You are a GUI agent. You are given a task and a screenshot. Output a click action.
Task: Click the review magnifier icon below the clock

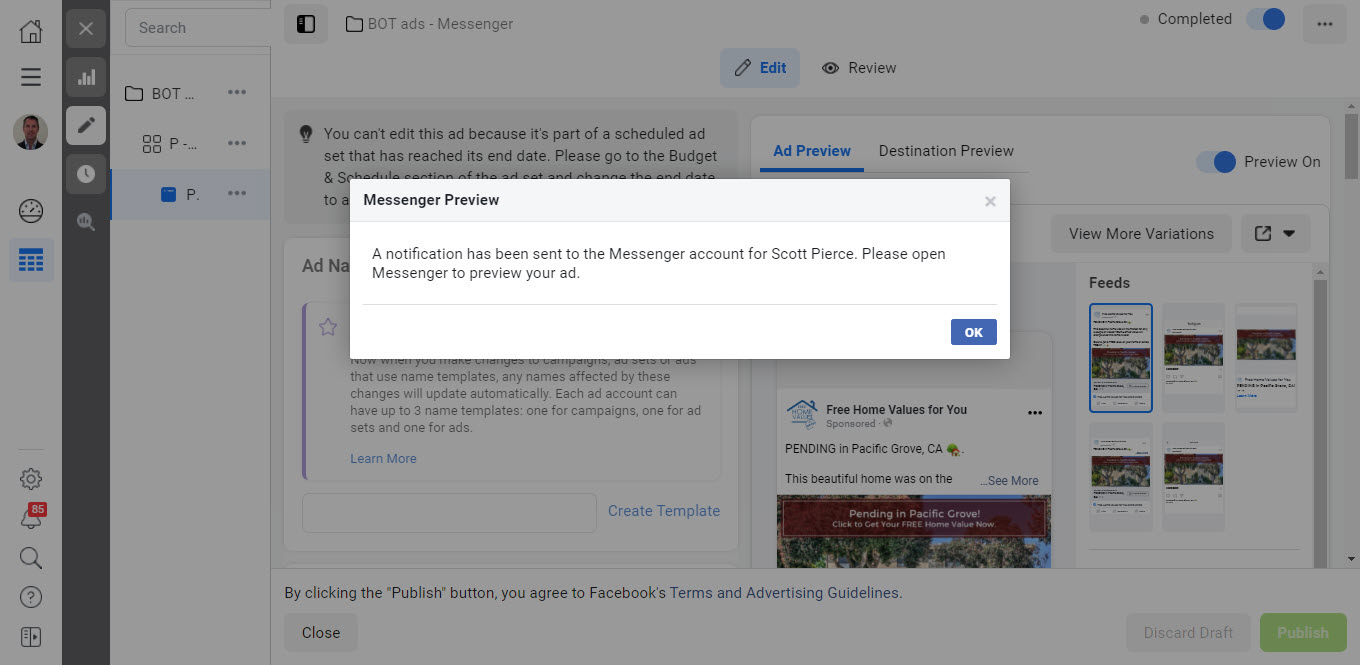point(86,221)
